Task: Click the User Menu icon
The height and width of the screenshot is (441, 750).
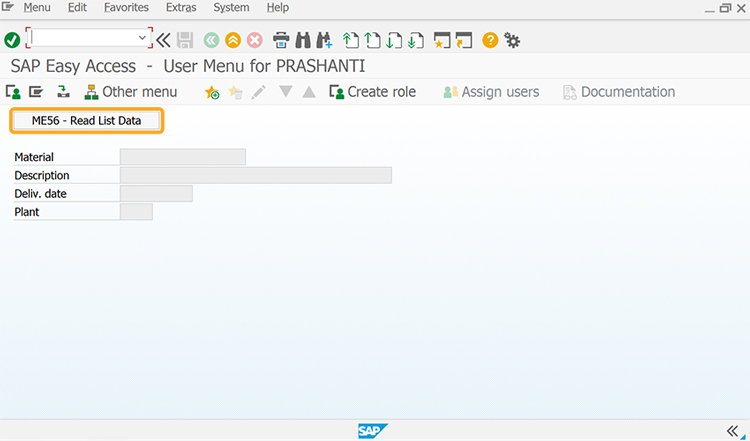Action: pyautogui.click(x=13, y=92)
